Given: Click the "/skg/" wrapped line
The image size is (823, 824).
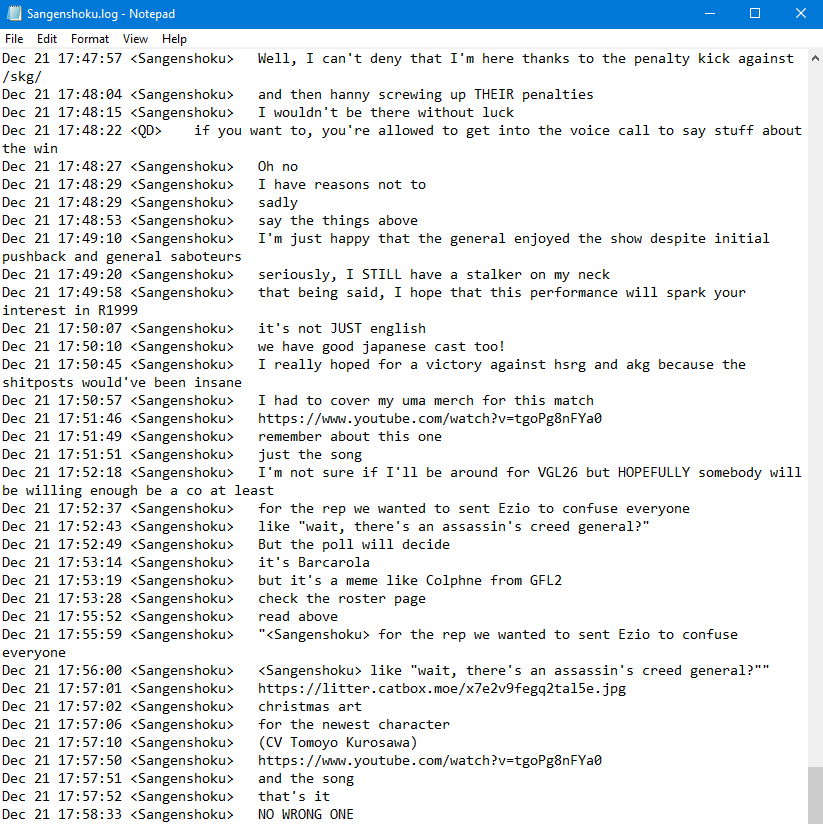Looking at the screenshot, I should [x=22, y=77].
